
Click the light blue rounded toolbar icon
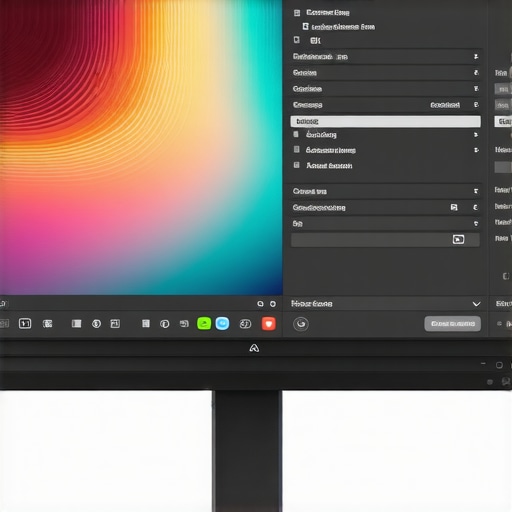[222, 324]
